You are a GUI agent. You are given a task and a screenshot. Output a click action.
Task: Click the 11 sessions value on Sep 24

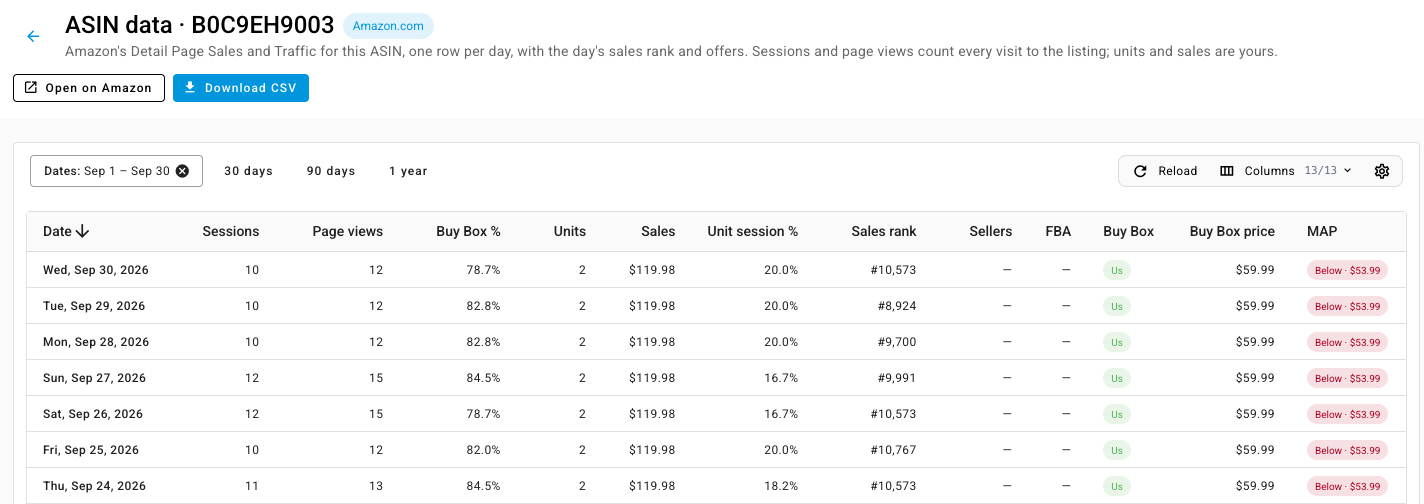tap(252, 486)
